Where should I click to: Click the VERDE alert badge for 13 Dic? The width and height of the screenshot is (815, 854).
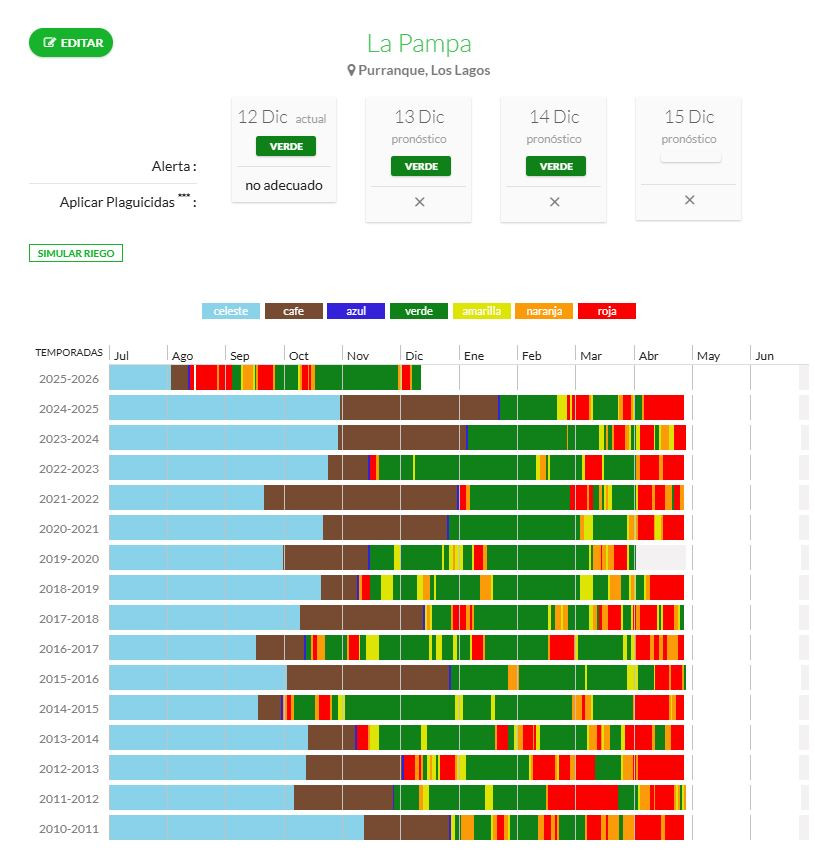pos(420,166)
